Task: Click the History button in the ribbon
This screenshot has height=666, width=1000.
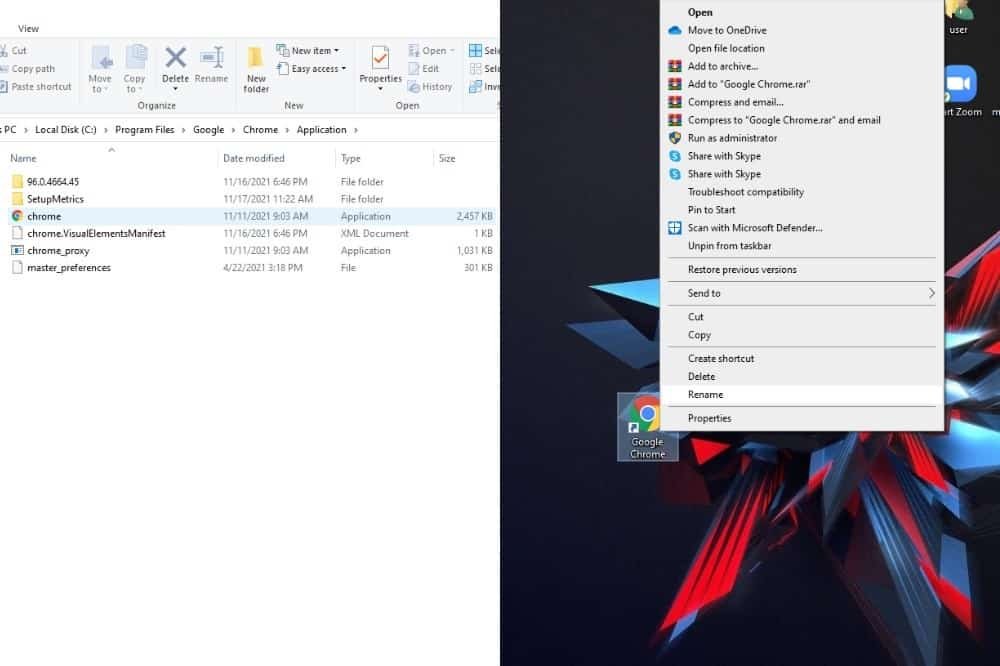Action: (x=430, y=87)
